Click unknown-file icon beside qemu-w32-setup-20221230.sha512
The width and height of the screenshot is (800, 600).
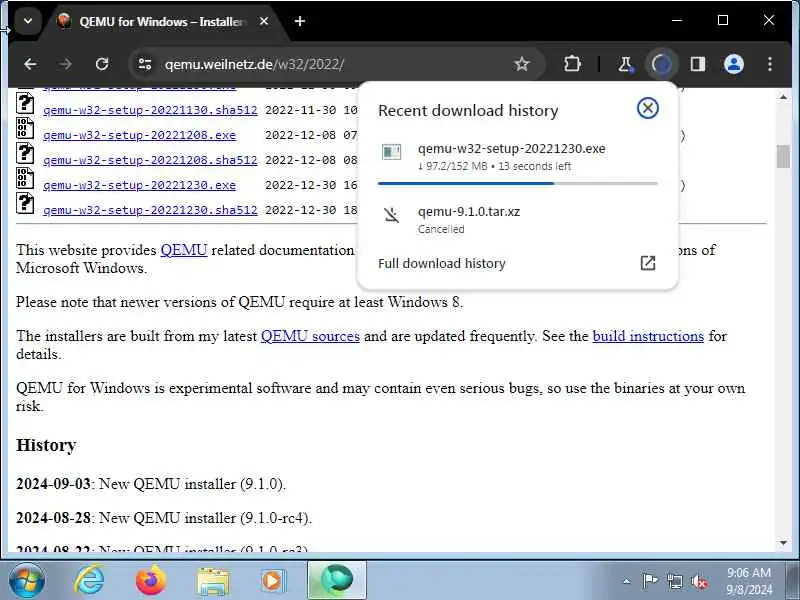pyautogui.click(x=25, y=204)
